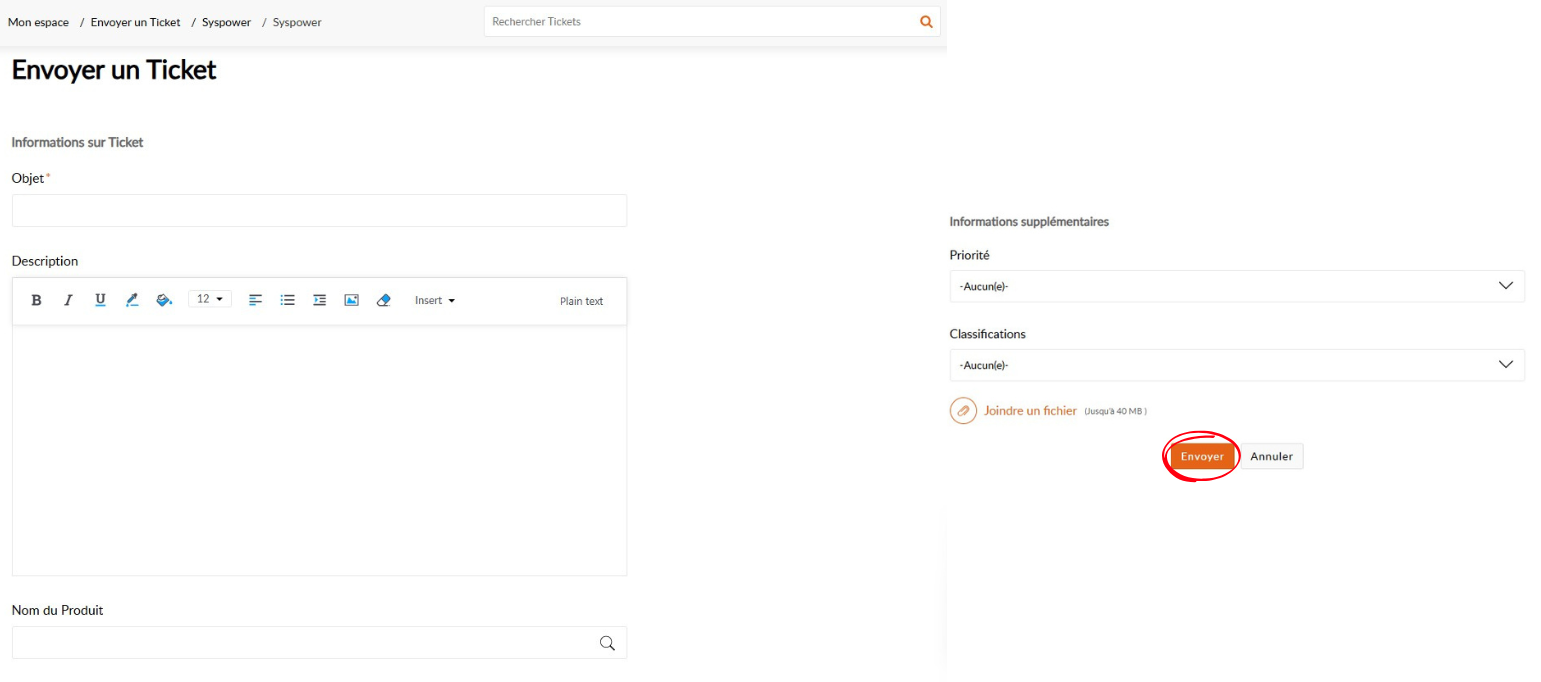Click the insert image icon
Image resolution: width=1541 pixels, height=682 pixels.
tap(351, 300)
